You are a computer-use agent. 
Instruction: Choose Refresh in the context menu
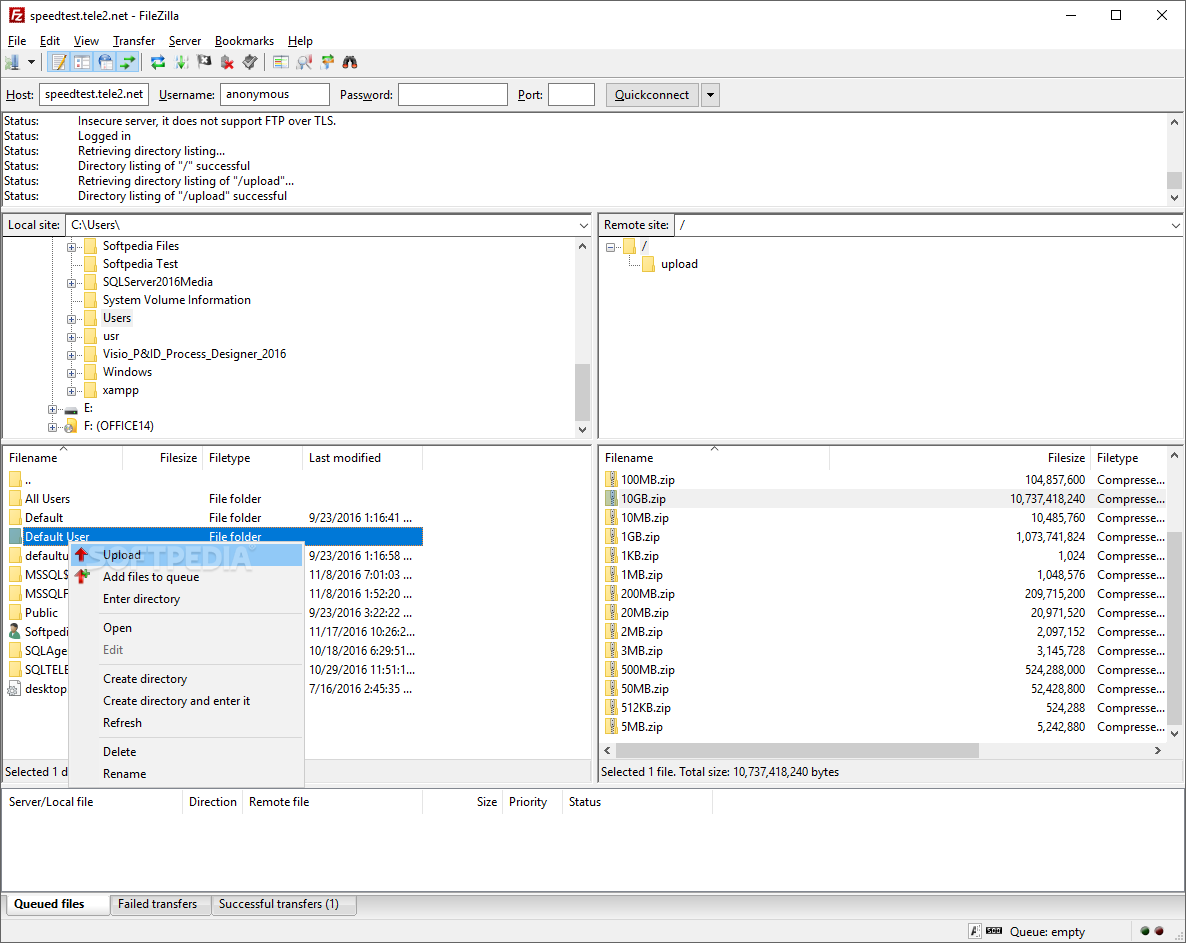[187, 723]
